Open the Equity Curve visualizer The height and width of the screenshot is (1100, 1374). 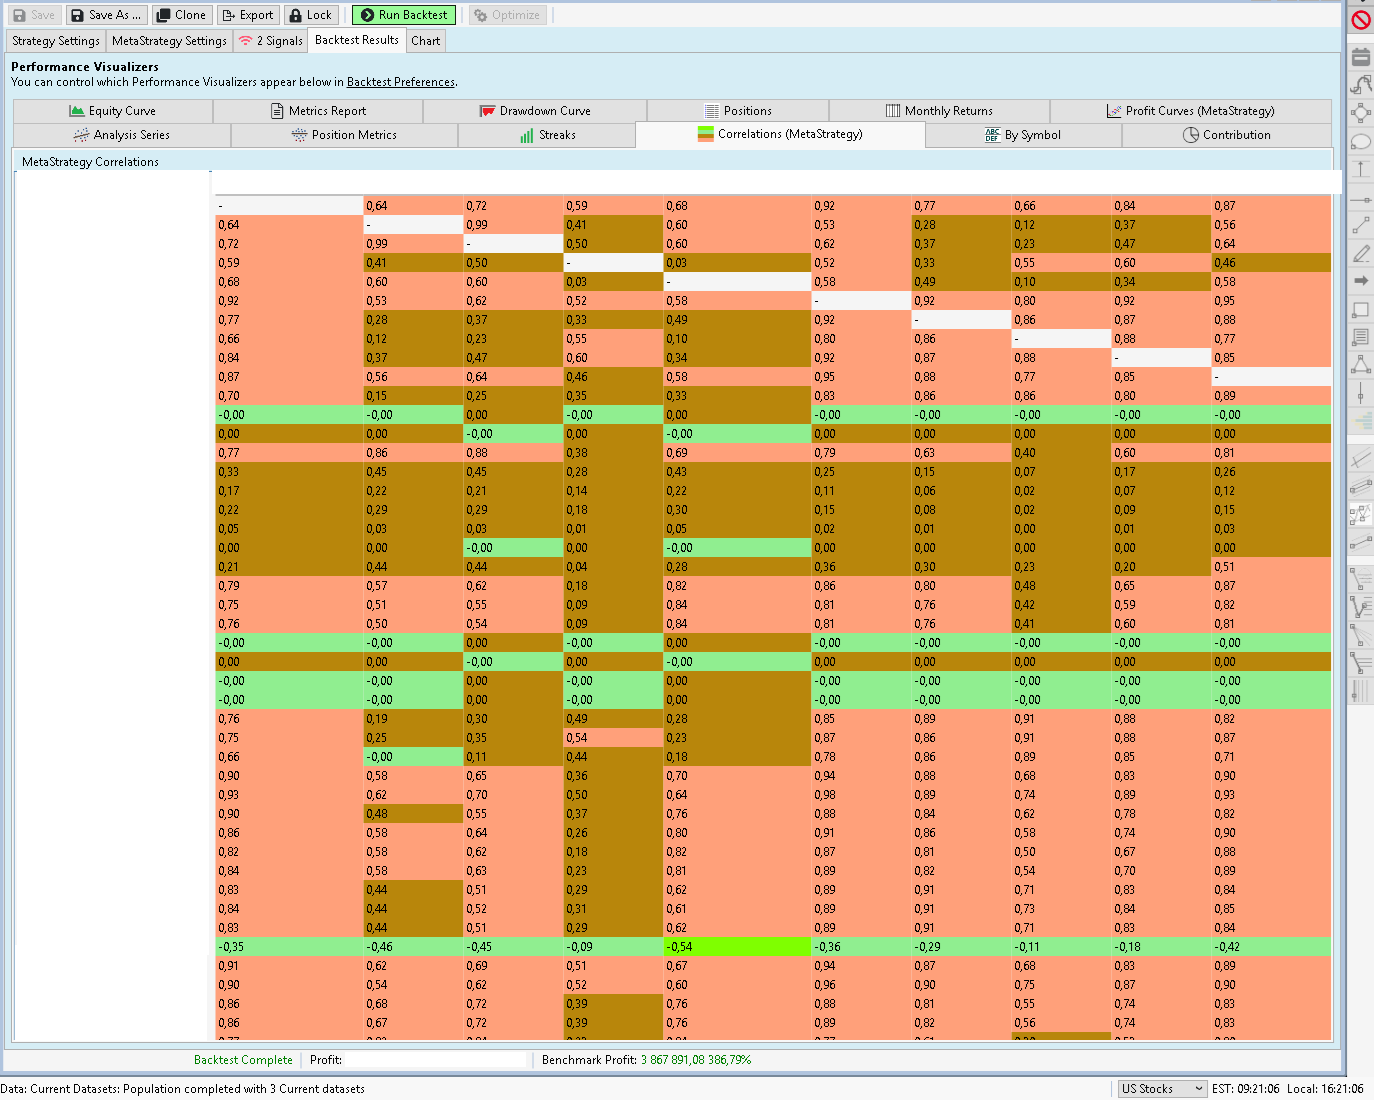pos(113,111)
